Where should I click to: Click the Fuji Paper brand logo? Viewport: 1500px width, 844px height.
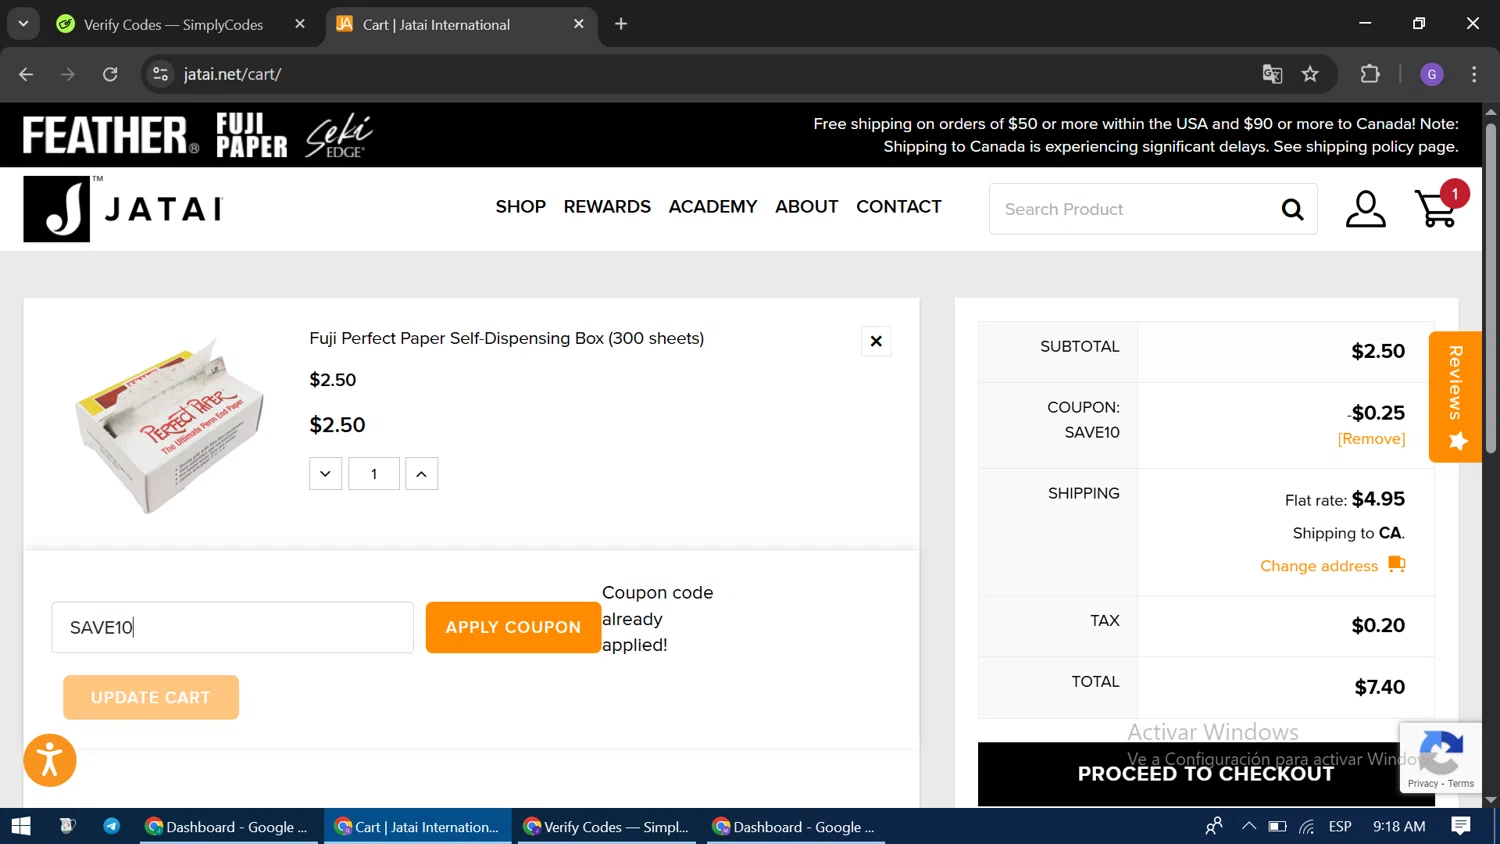(x=251, y=135)
